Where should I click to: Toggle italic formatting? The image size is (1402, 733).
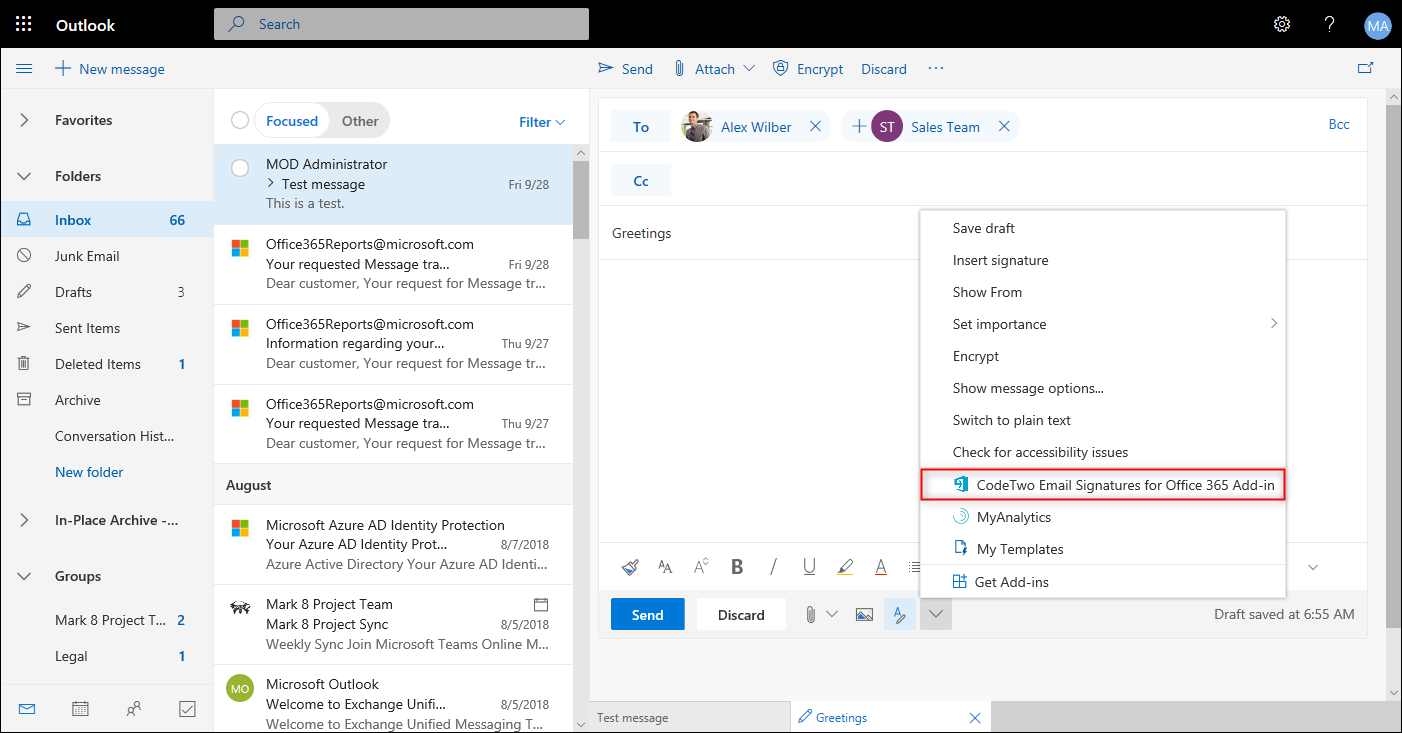(x=773, y=567)
